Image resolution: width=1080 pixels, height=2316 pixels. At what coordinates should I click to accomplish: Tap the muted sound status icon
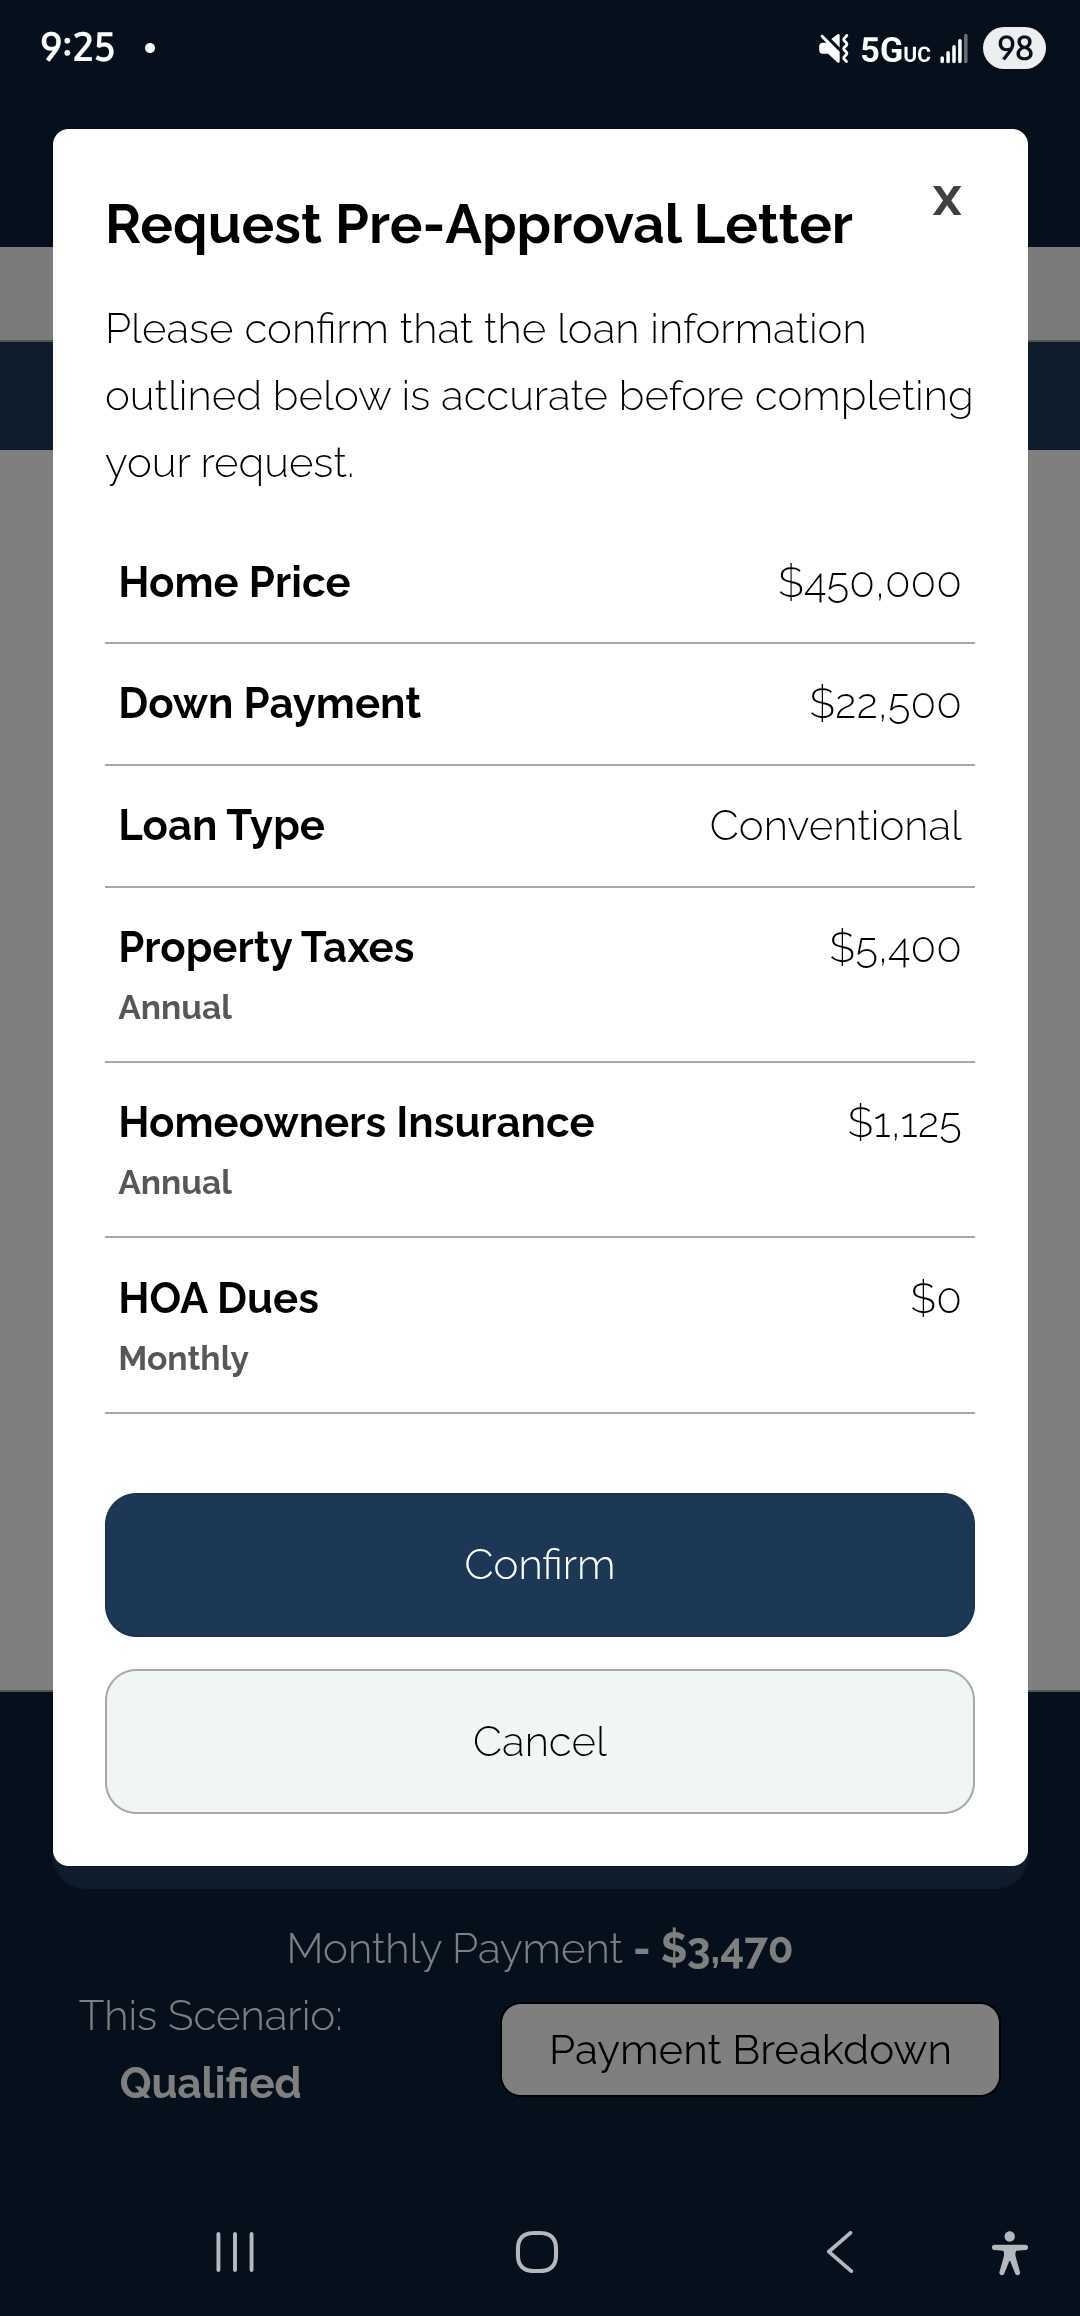(x=833, y=48)
